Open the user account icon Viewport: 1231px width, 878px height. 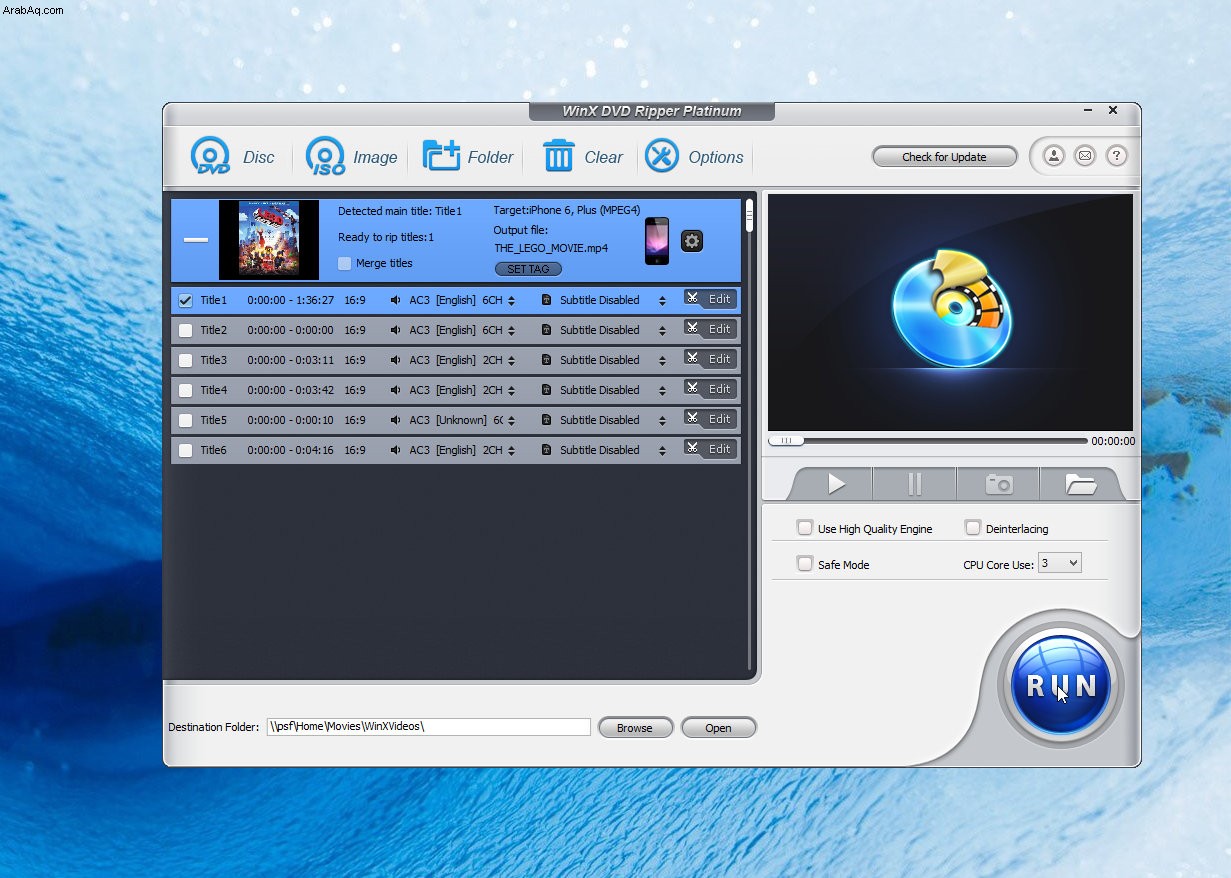1053,156
